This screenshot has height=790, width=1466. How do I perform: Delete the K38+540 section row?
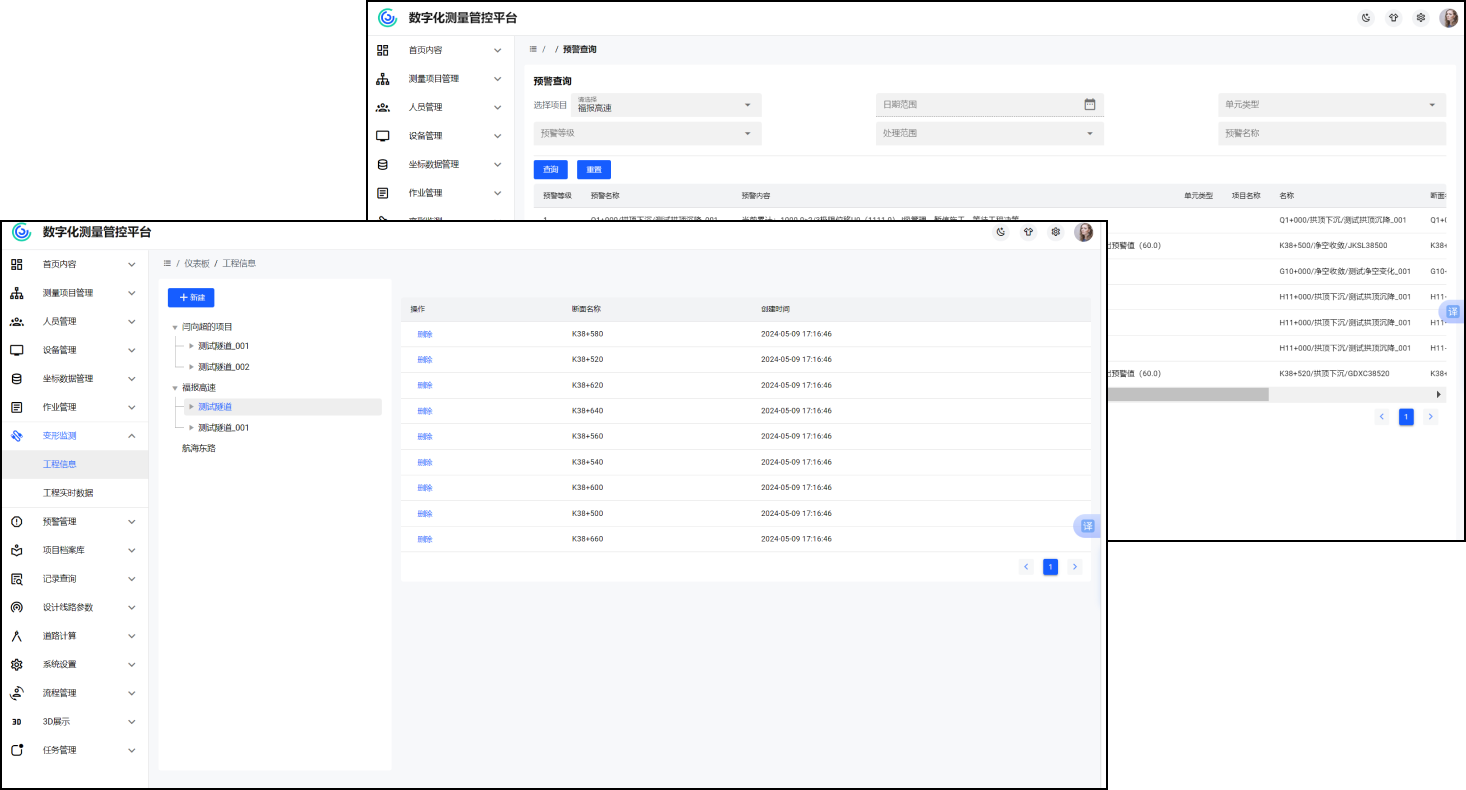(x=425, y=462)
